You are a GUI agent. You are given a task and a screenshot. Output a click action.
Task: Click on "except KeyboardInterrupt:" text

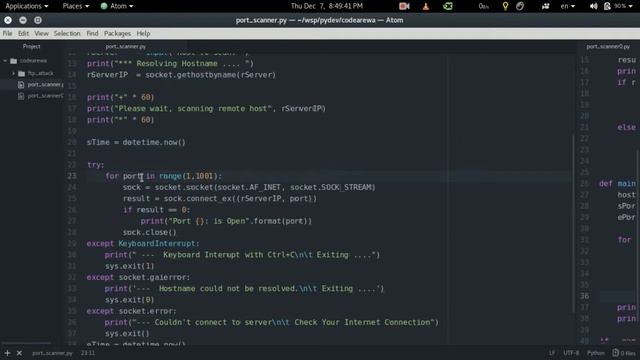[143, 244]
